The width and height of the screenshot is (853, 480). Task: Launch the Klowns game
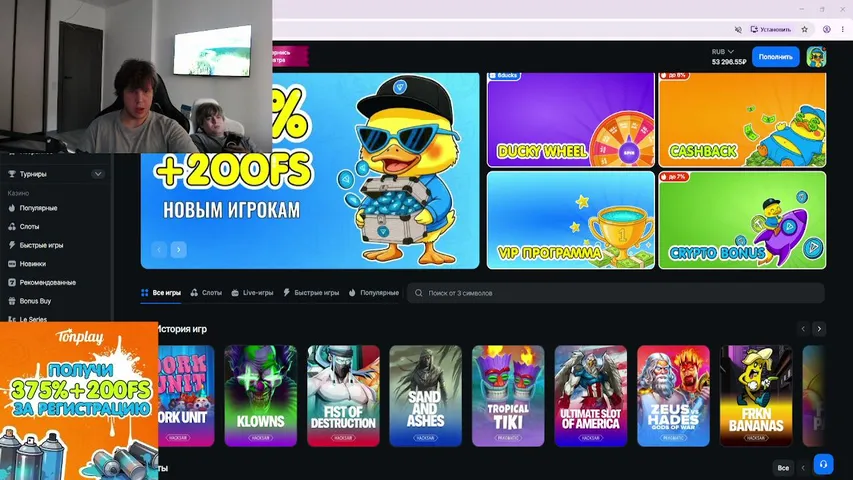[261, 396]
